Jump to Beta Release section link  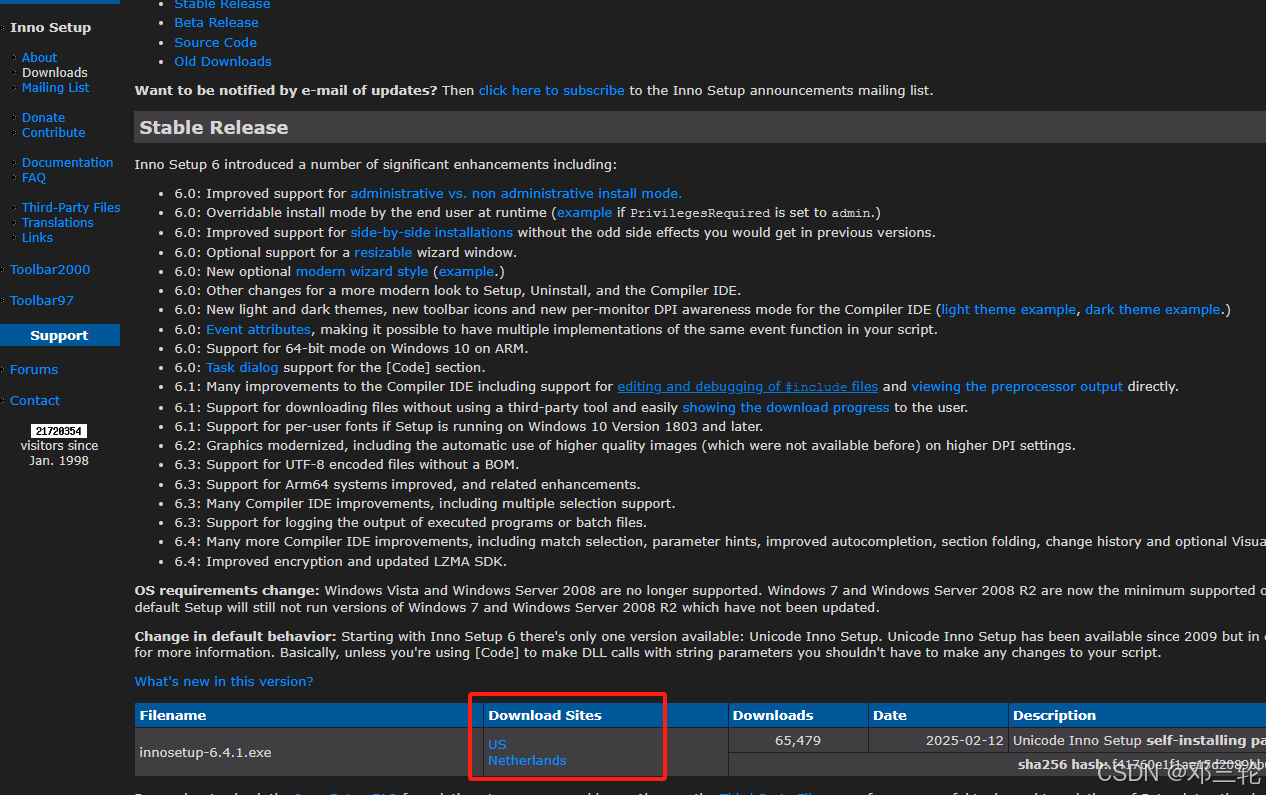click(216, 22)
